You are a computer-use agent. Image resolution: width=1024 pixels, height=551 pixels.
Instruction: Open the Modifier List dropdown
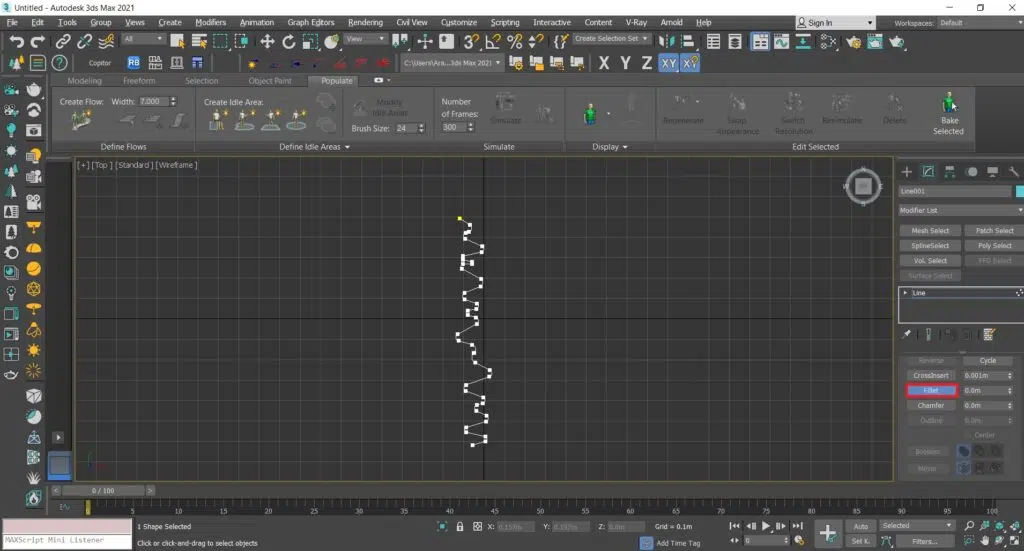click(x=960, y=211)
